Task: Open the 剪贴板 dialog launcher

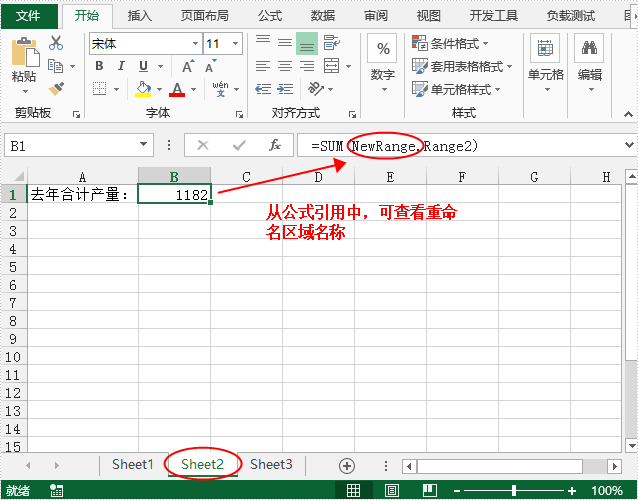Action: tap(76, 115)
